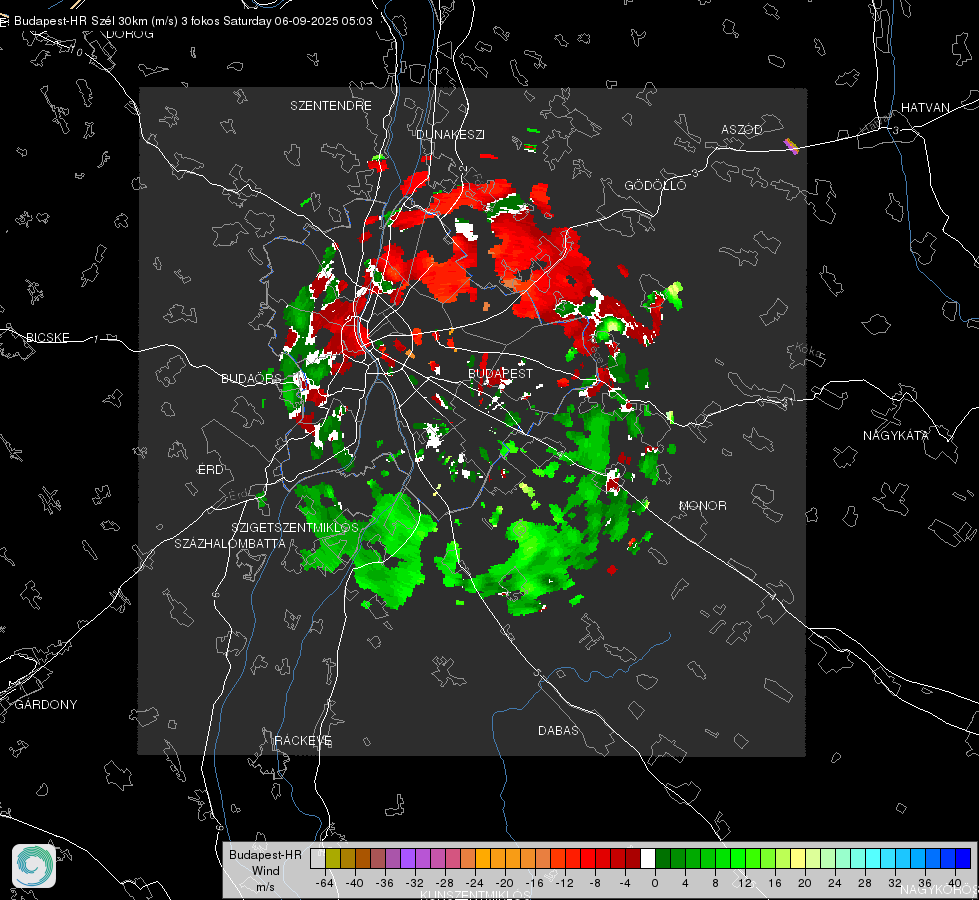Click the BICSKE map label
The height and width of the screenshot is (900, 979).
click(47, 337)
